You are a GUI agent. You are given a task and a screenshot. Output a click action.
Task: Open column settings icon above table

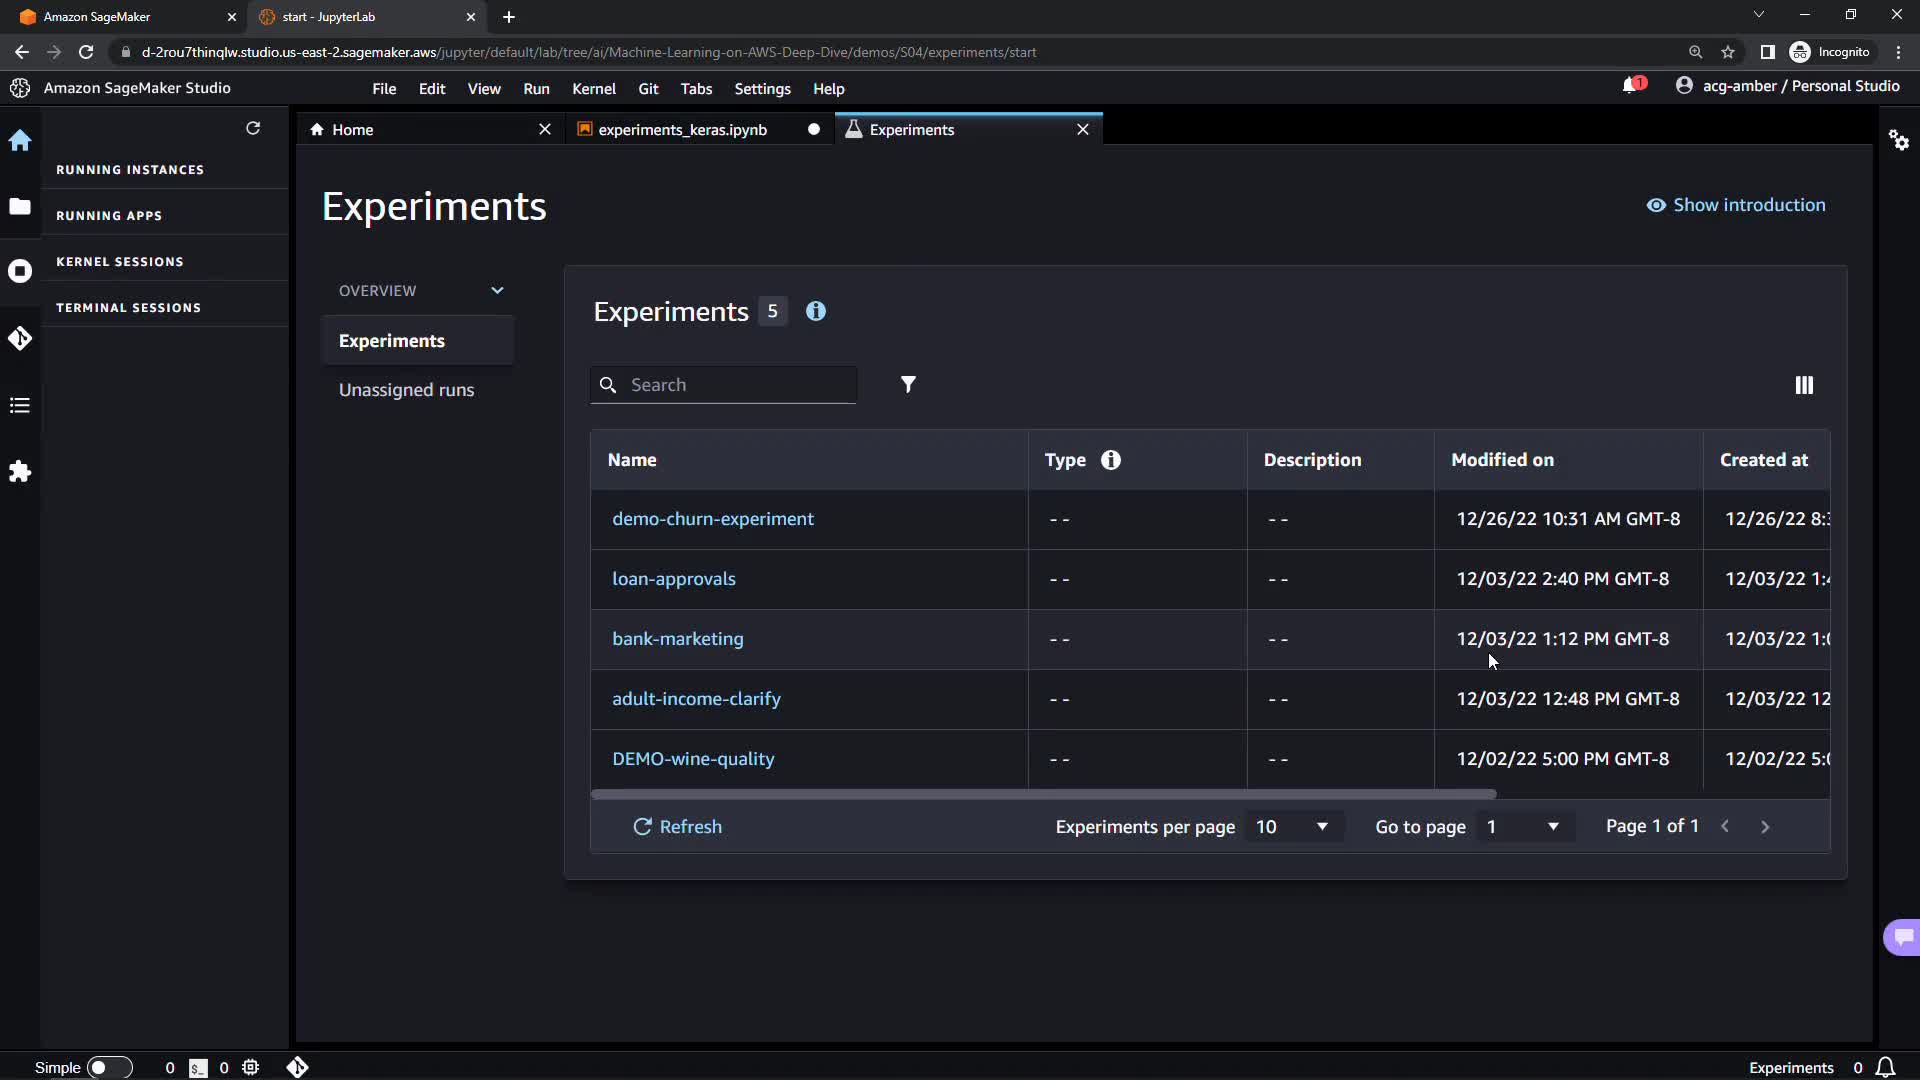(1804, 385)
